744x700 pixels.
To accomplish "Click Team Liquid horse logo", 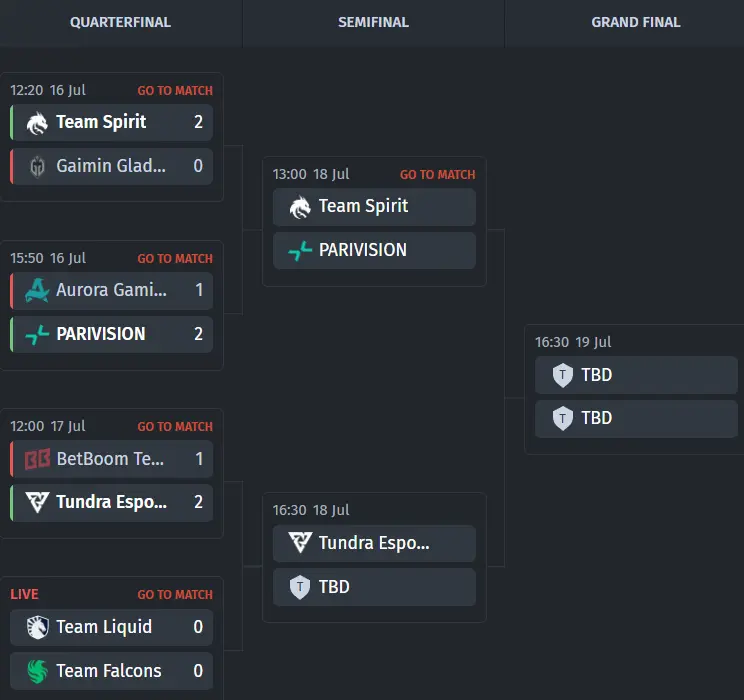I will click(x=37, y=627).
